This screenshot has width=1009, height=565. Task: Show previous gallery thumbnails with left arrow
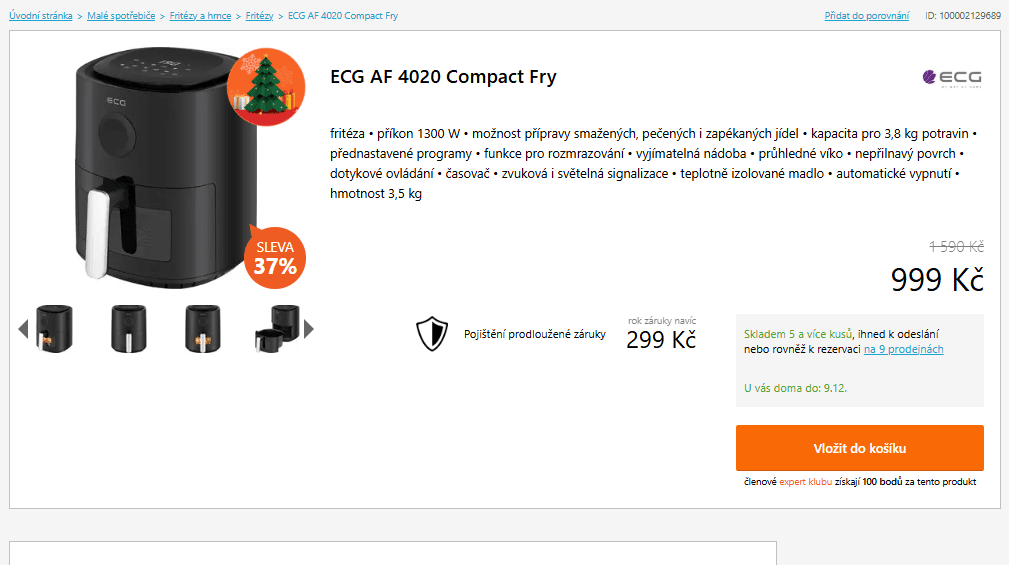pos(23,328)
